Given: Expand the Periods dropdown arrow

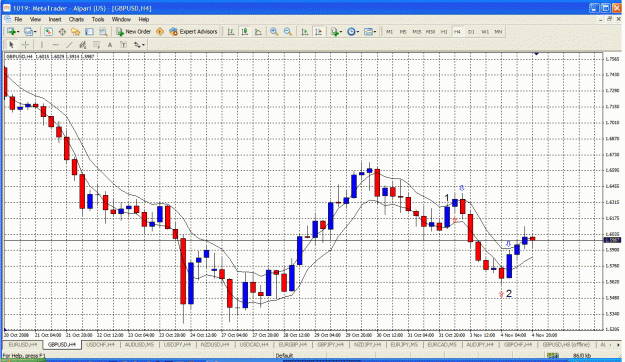Looking at the screenshot, I should (x=358, y=32).
